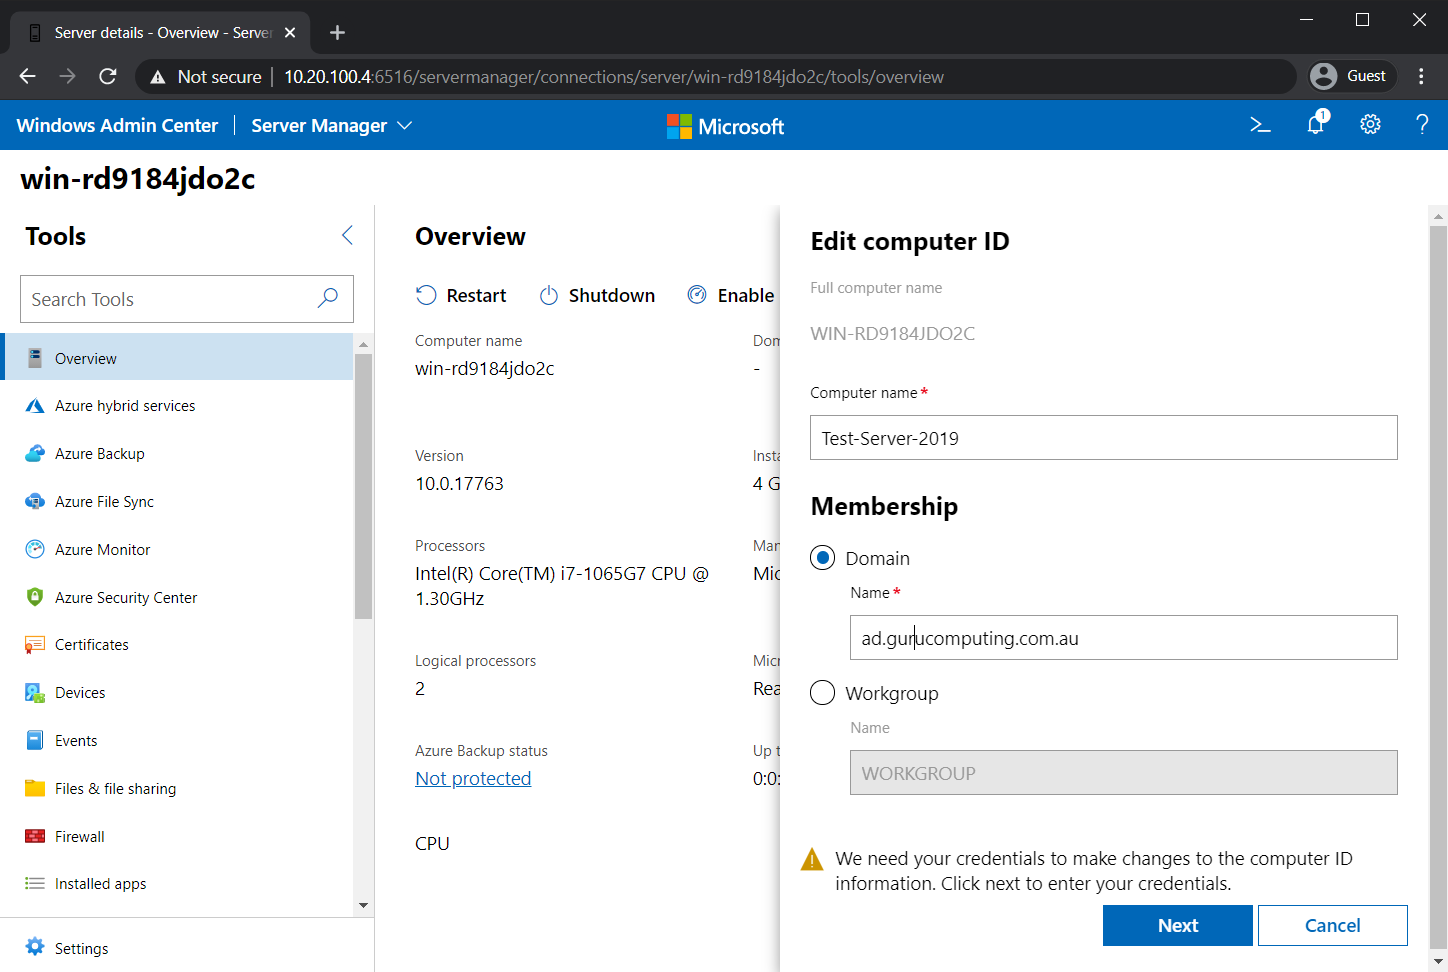Click the Cancel button
The image size is (1448, 972).
pos(1333,925)
